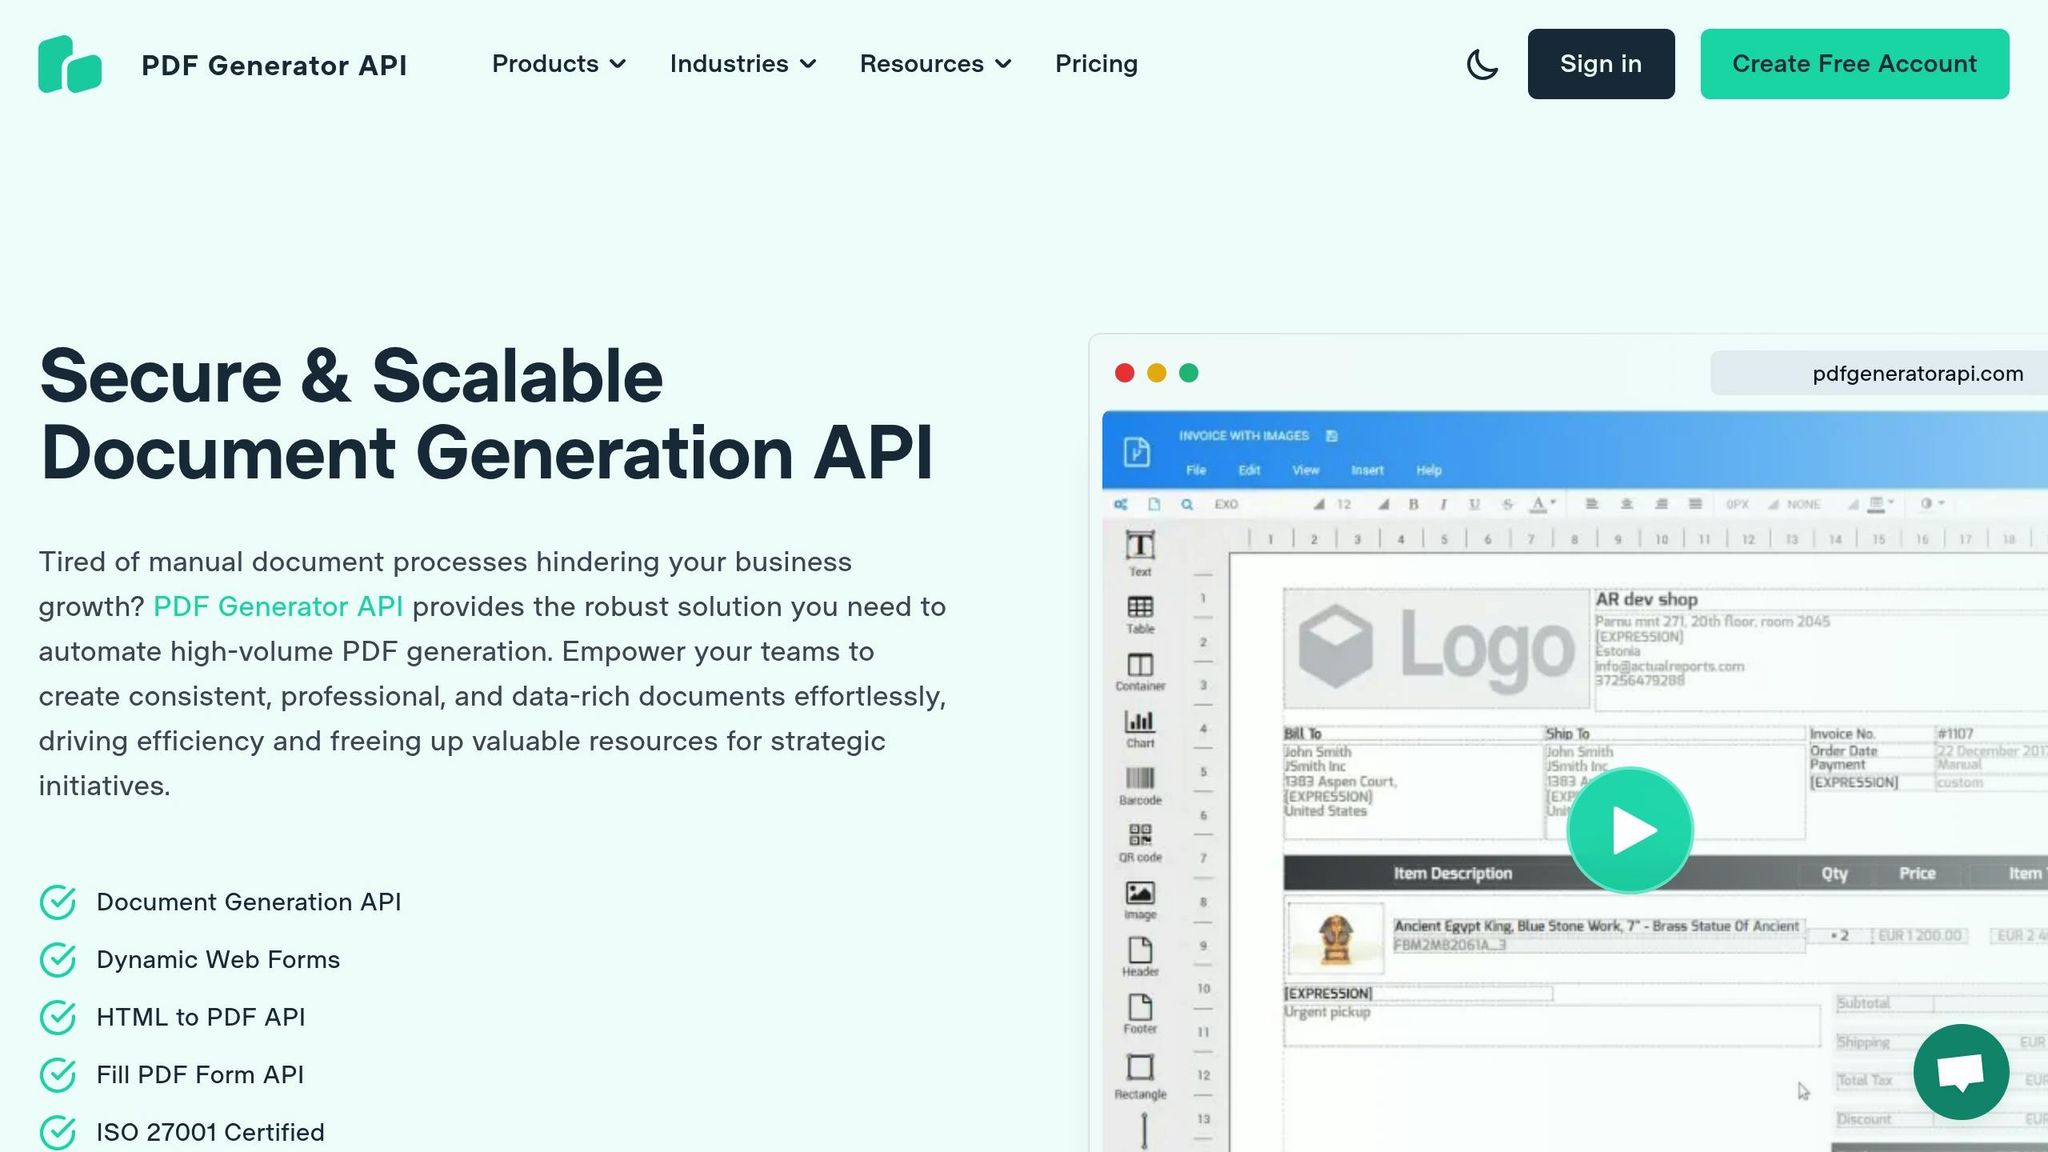
Task: Select the Image tool in the editor preview
Action: click(x=1140, y=900)
